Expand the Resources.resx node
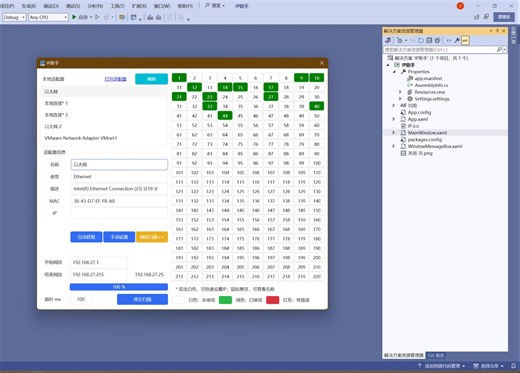Viewport: 520px width, 373px height. (400, 92)
